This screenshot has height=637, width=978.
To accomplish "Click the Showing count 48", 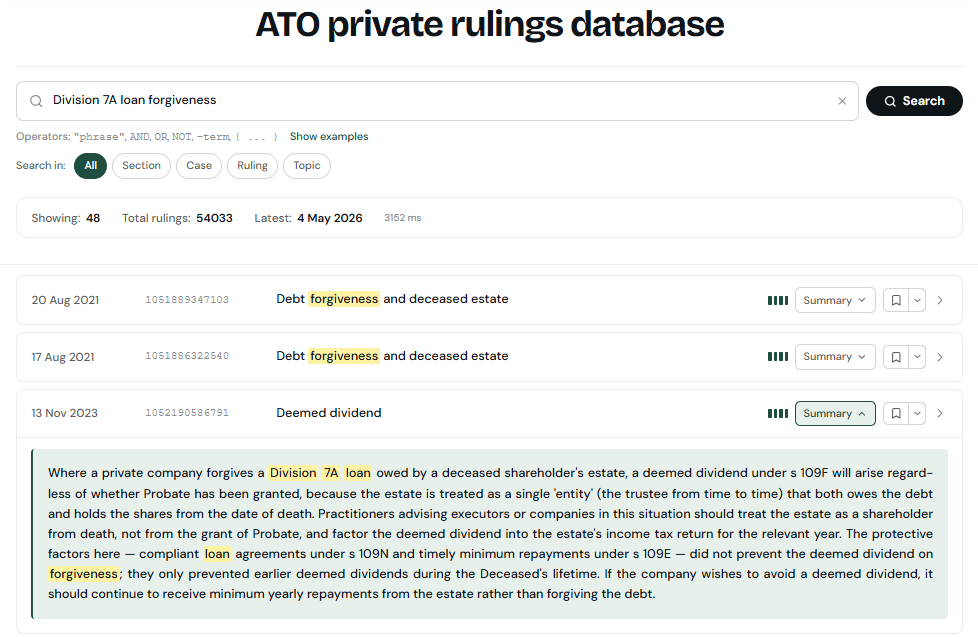I will [x=93, y=218].
